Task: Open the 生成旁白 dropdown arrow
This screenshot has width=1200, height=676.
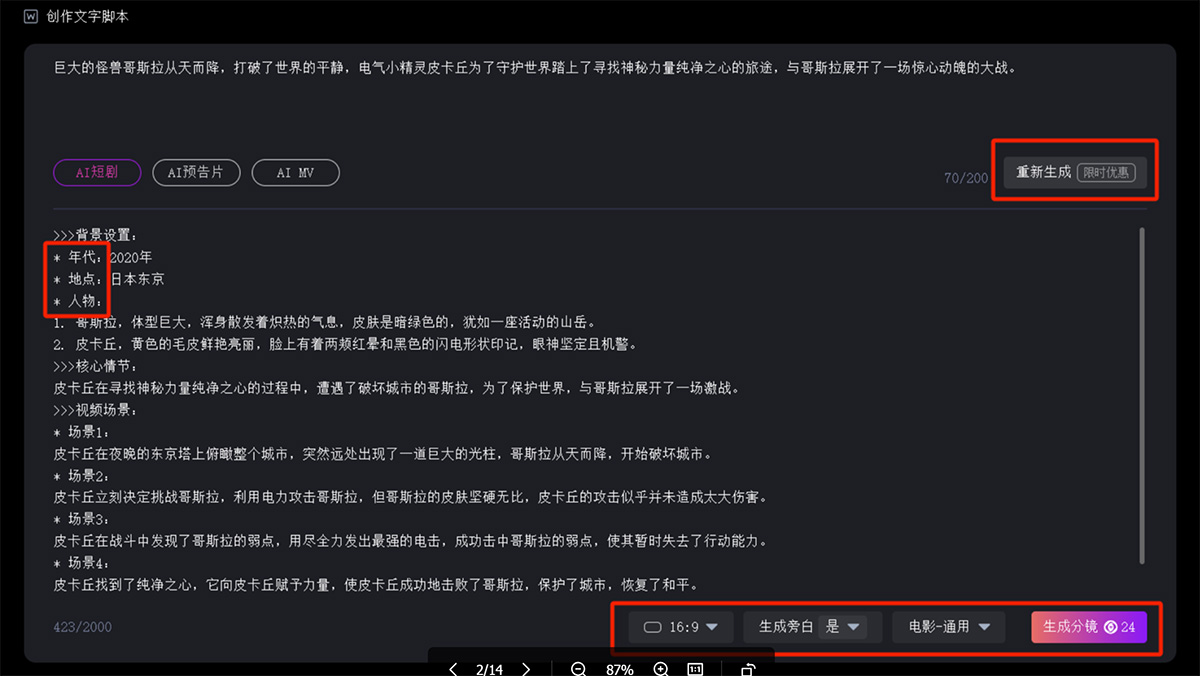Action: 855,626
